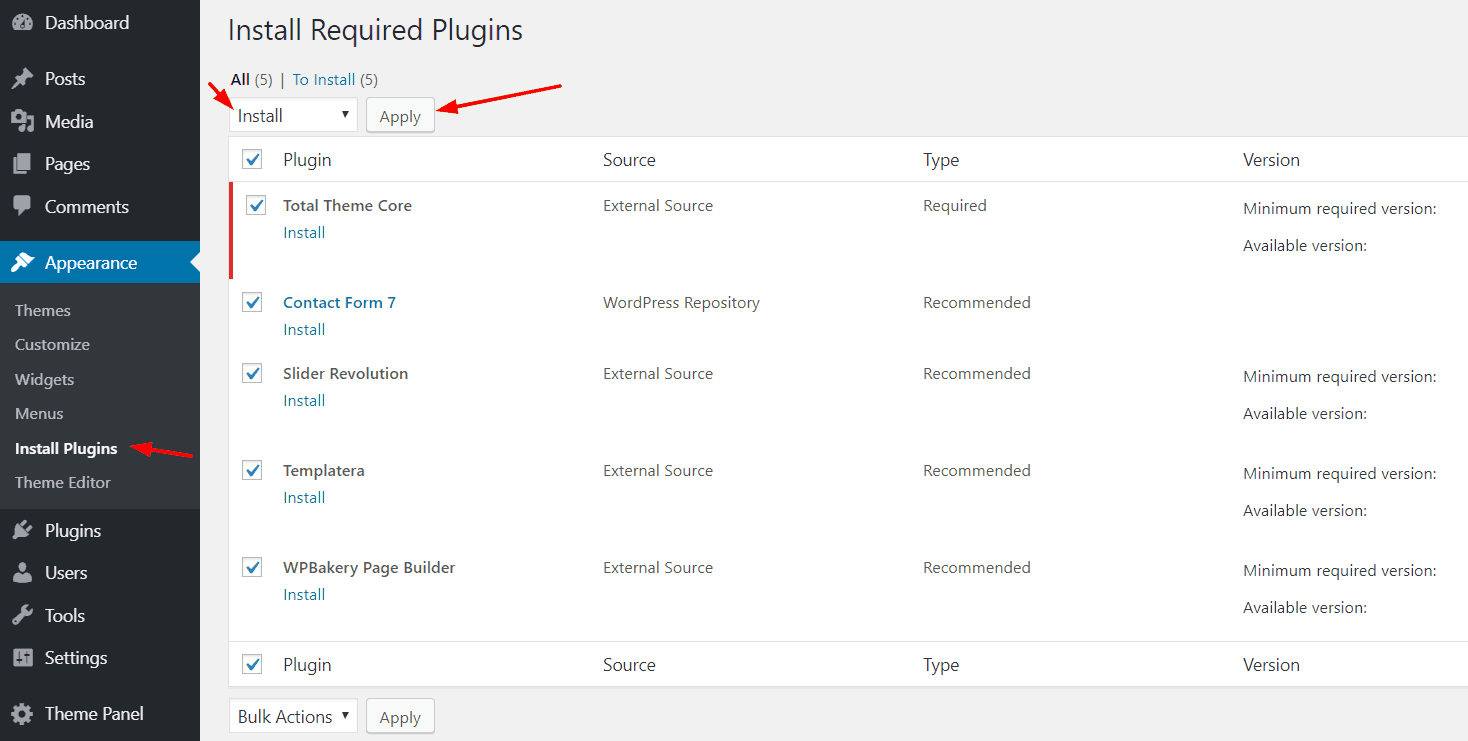Uncheck WPBakery Page Builder checkbox
1468x741 pixels.
(252, 567)
